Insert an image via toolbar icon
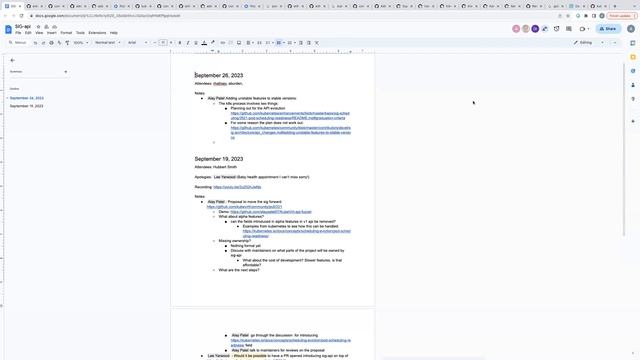640x360 pixels. click(x=239, y=42)
